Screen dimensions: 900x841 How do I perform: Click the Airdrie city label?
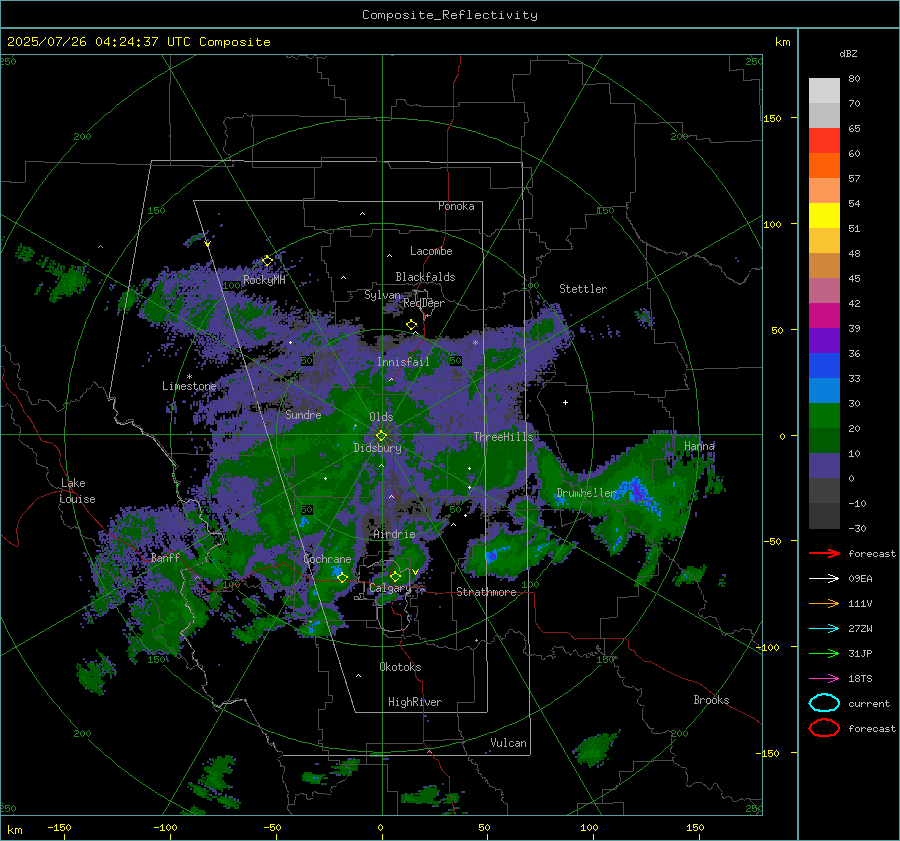click(x=394, y=534)
